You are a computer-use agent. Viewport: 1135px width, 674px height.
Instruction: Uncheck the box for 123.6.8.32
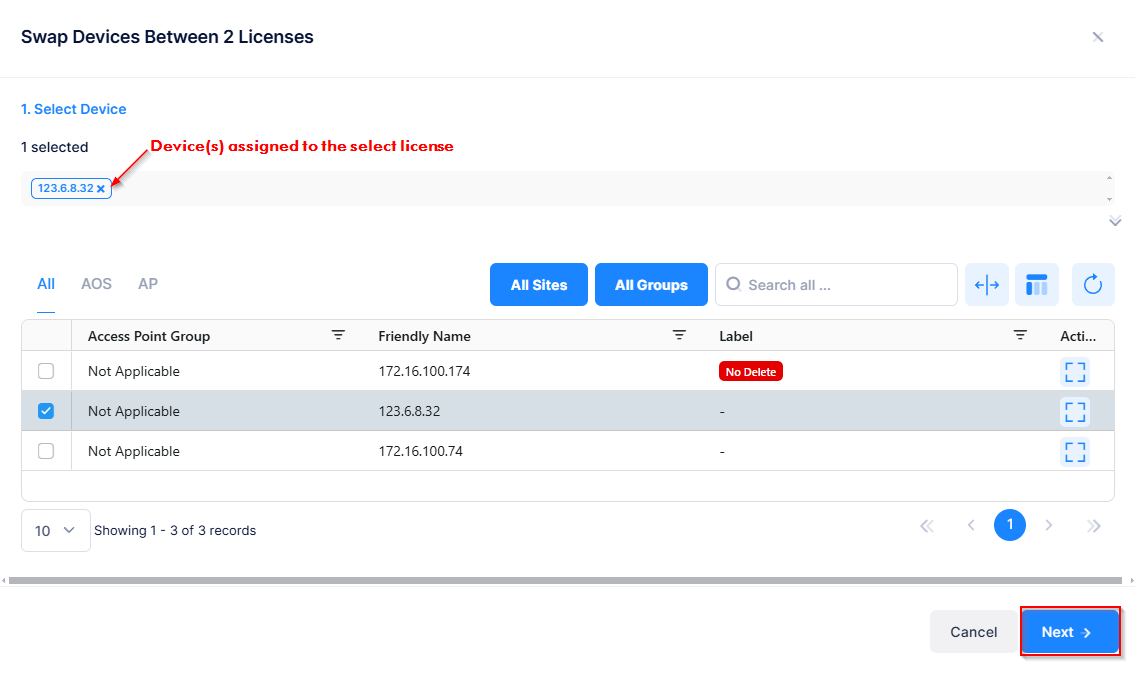[x=46, y=411]
